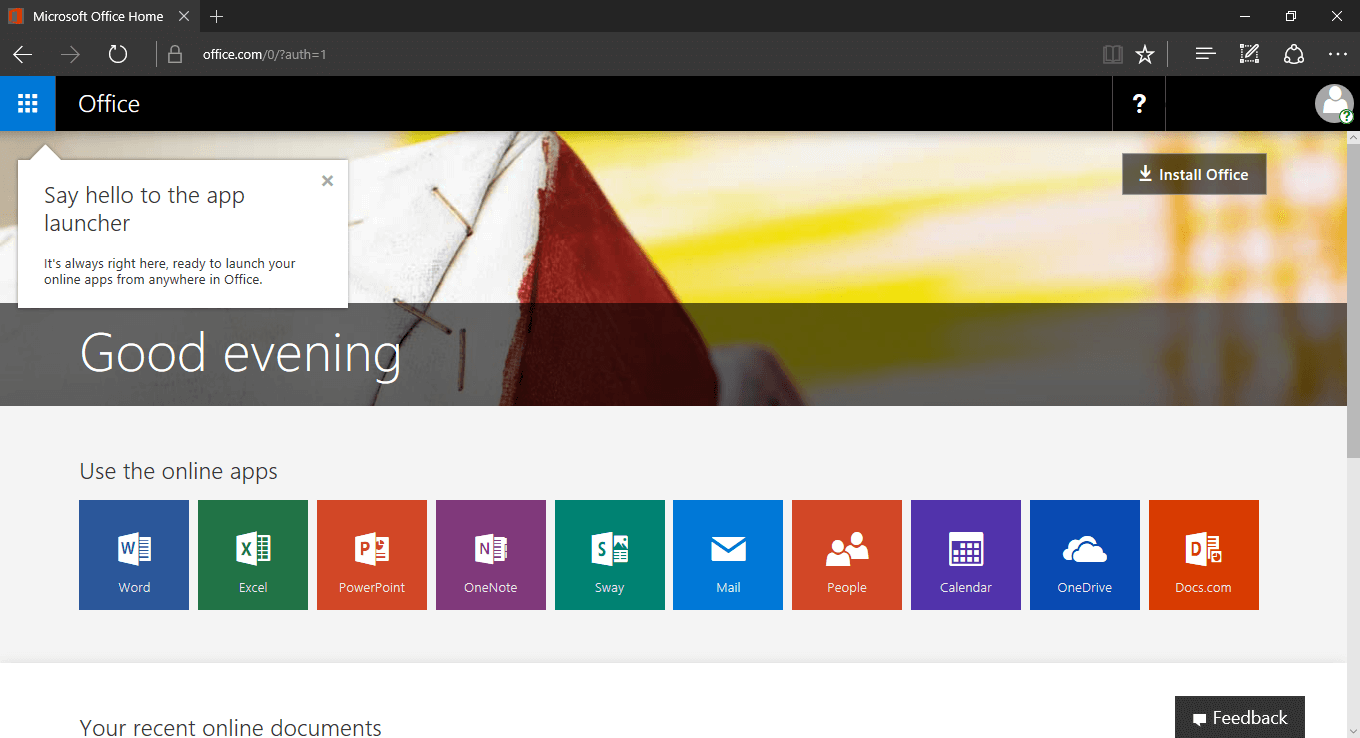Viewport: 1360px width, 738px height.
Task: Open Edge More actions ellipsis
Action: (x=1338, y=54)
